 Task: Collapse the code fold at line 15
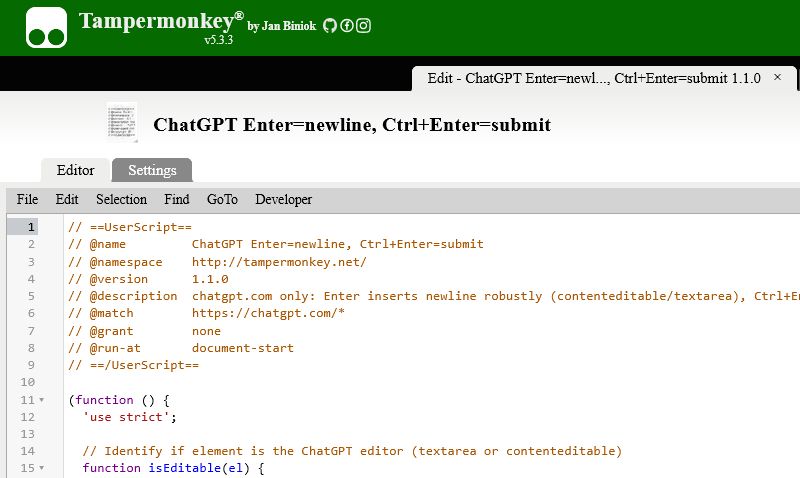tap(42, 468)
